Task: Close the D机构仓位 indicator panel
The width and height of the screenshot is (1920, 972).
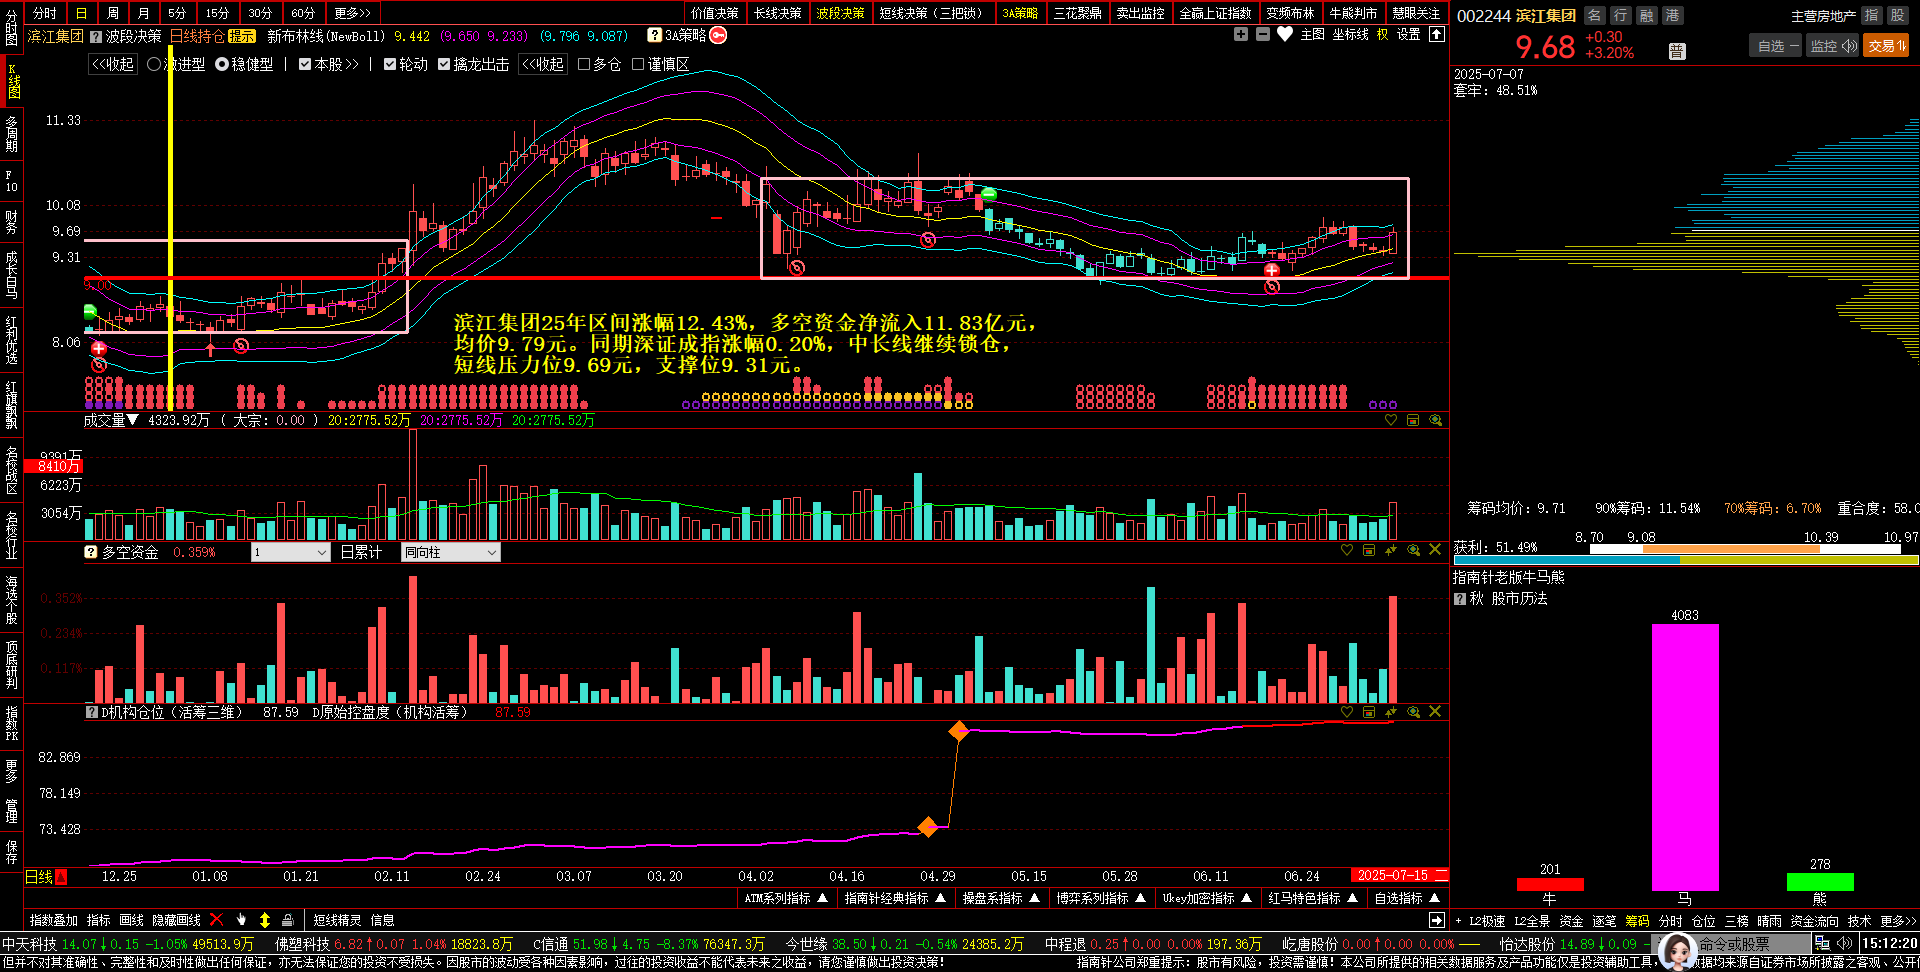Action: click(x=1435, y=712)
